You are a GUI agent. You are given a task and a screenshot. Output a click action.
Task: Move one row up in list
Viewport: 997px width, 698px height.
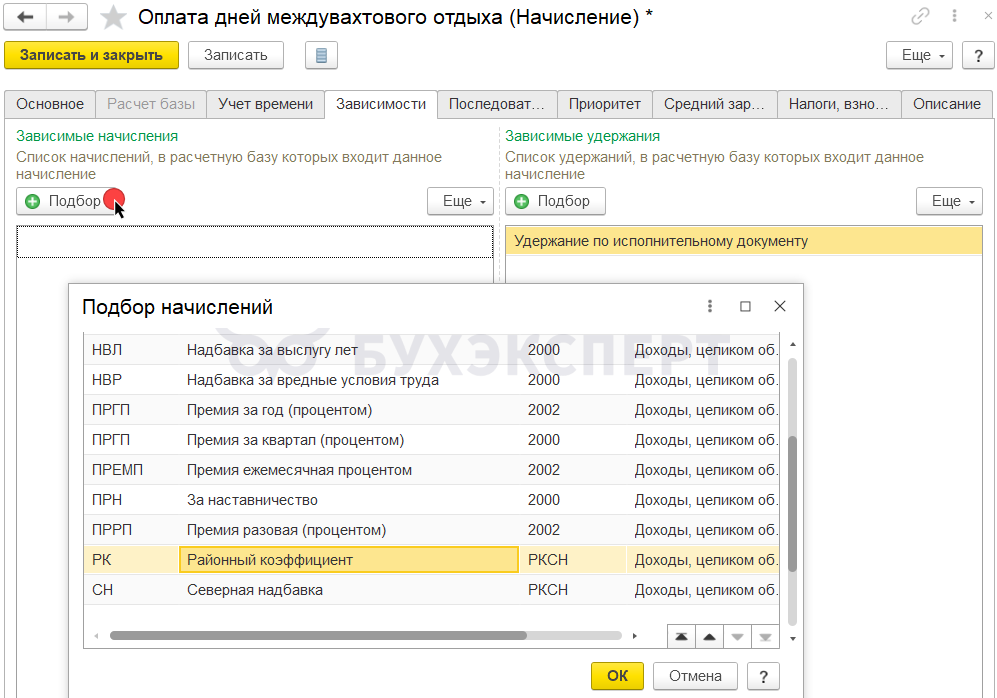[x=709, y=636]
